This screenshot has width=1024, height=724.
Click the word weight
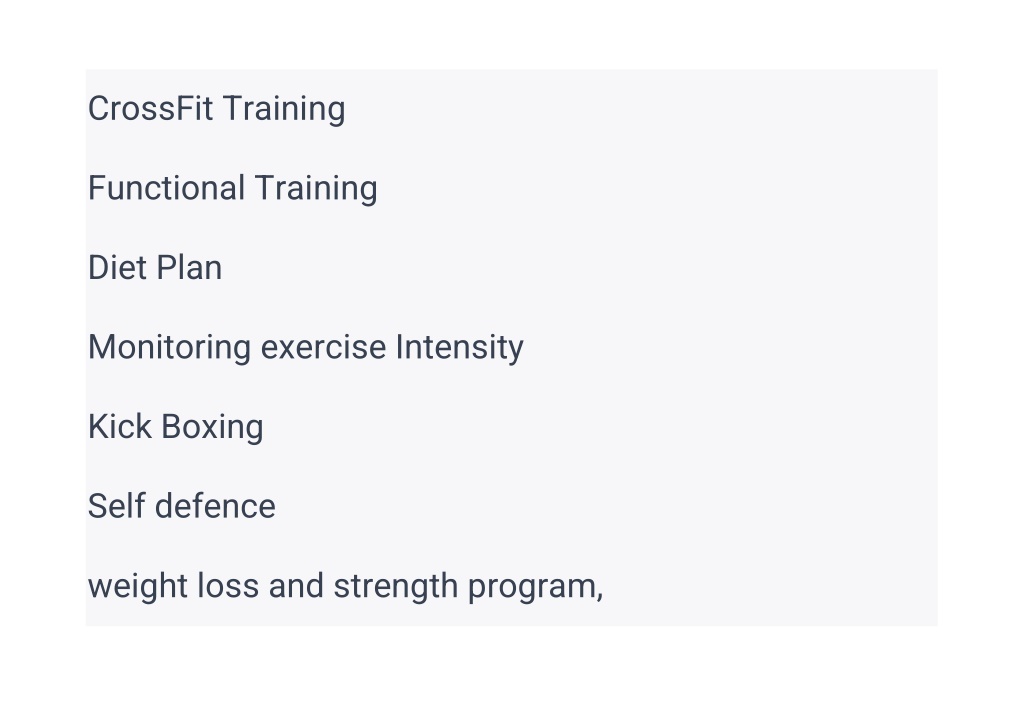tap(138, 586)
